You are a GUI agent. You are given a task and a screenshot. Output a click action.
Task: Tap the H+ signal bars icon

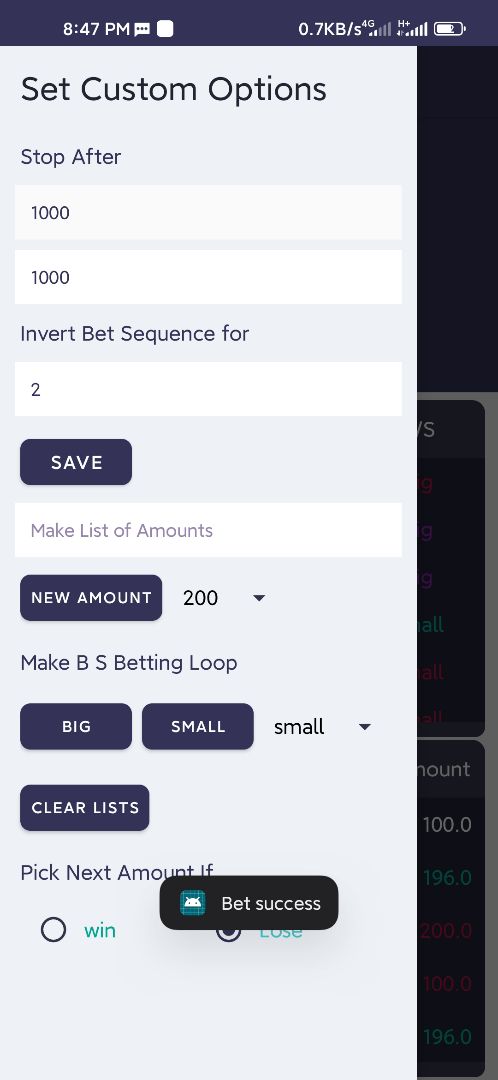(413, 28)
